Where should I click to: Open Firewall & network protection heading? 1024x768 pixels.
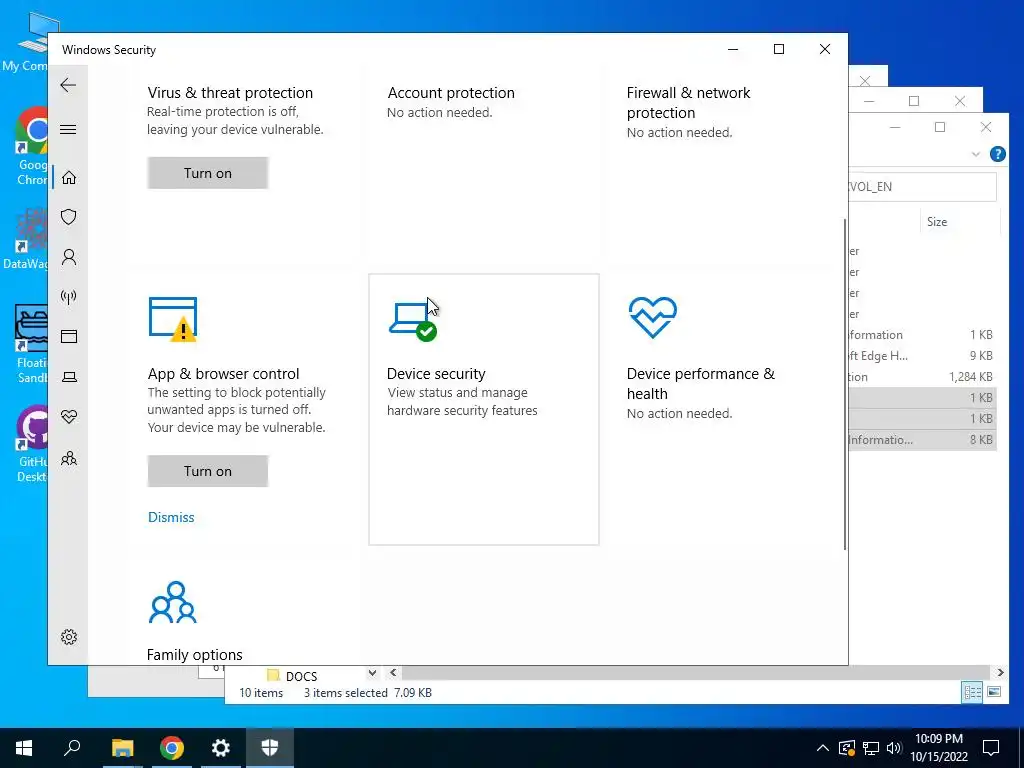point(688,103)
